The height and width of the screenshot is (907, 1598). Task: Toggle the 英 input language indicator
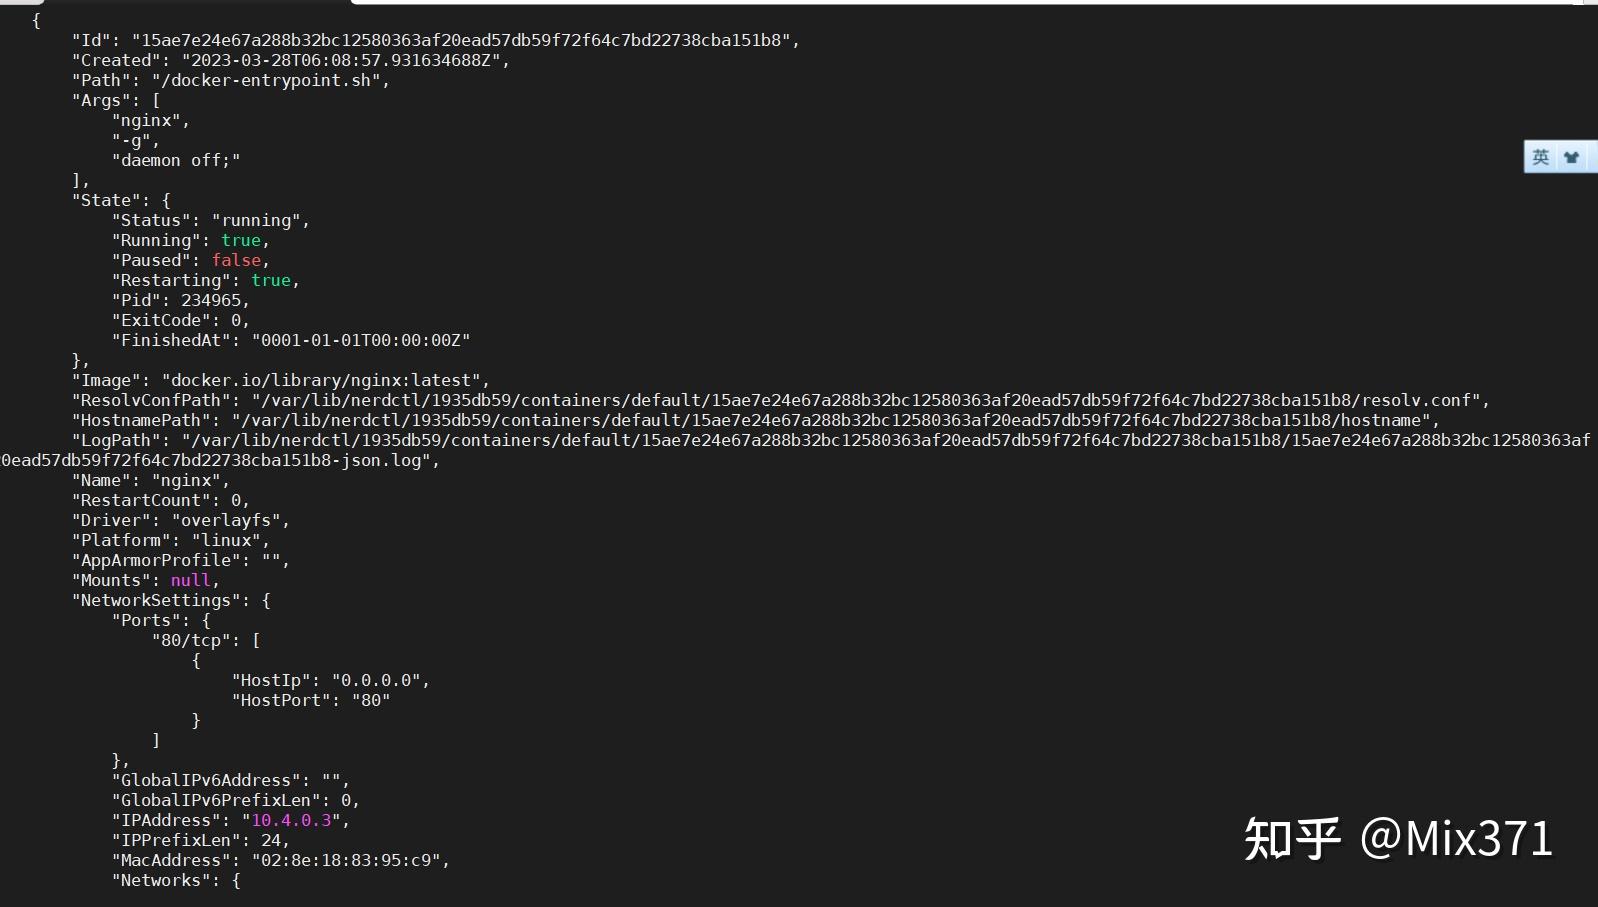(1541, 157)
